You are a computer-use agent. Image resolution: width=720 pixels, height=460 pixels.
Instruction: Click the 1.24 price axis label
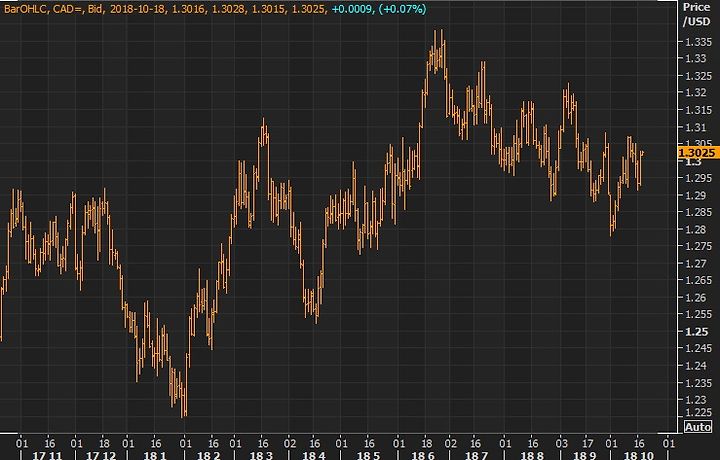pos(695,366)
